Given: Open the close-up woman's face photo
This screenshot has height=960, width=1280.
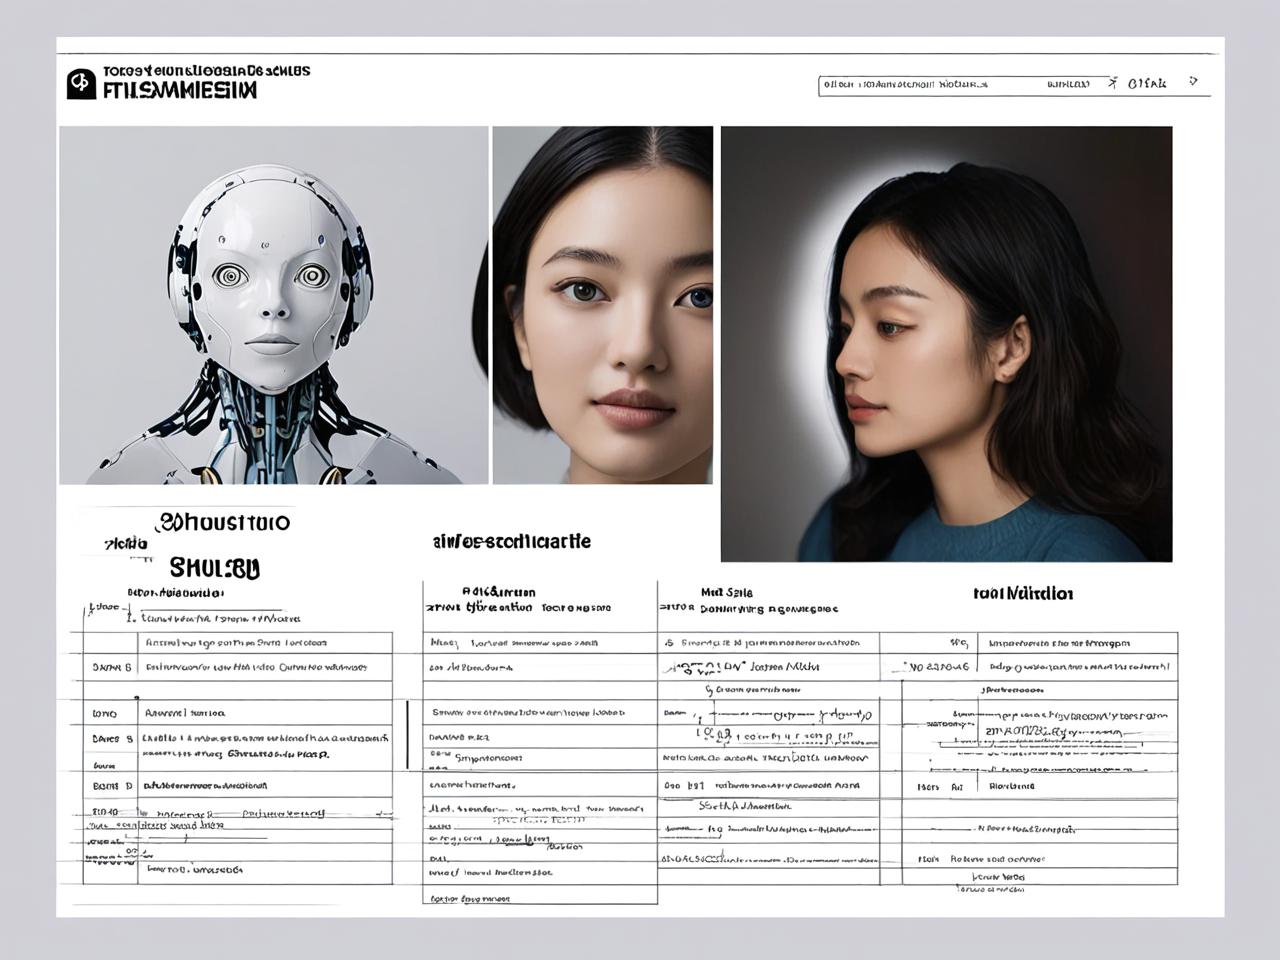Looking at the screenshot, I should tap(603, 305).
